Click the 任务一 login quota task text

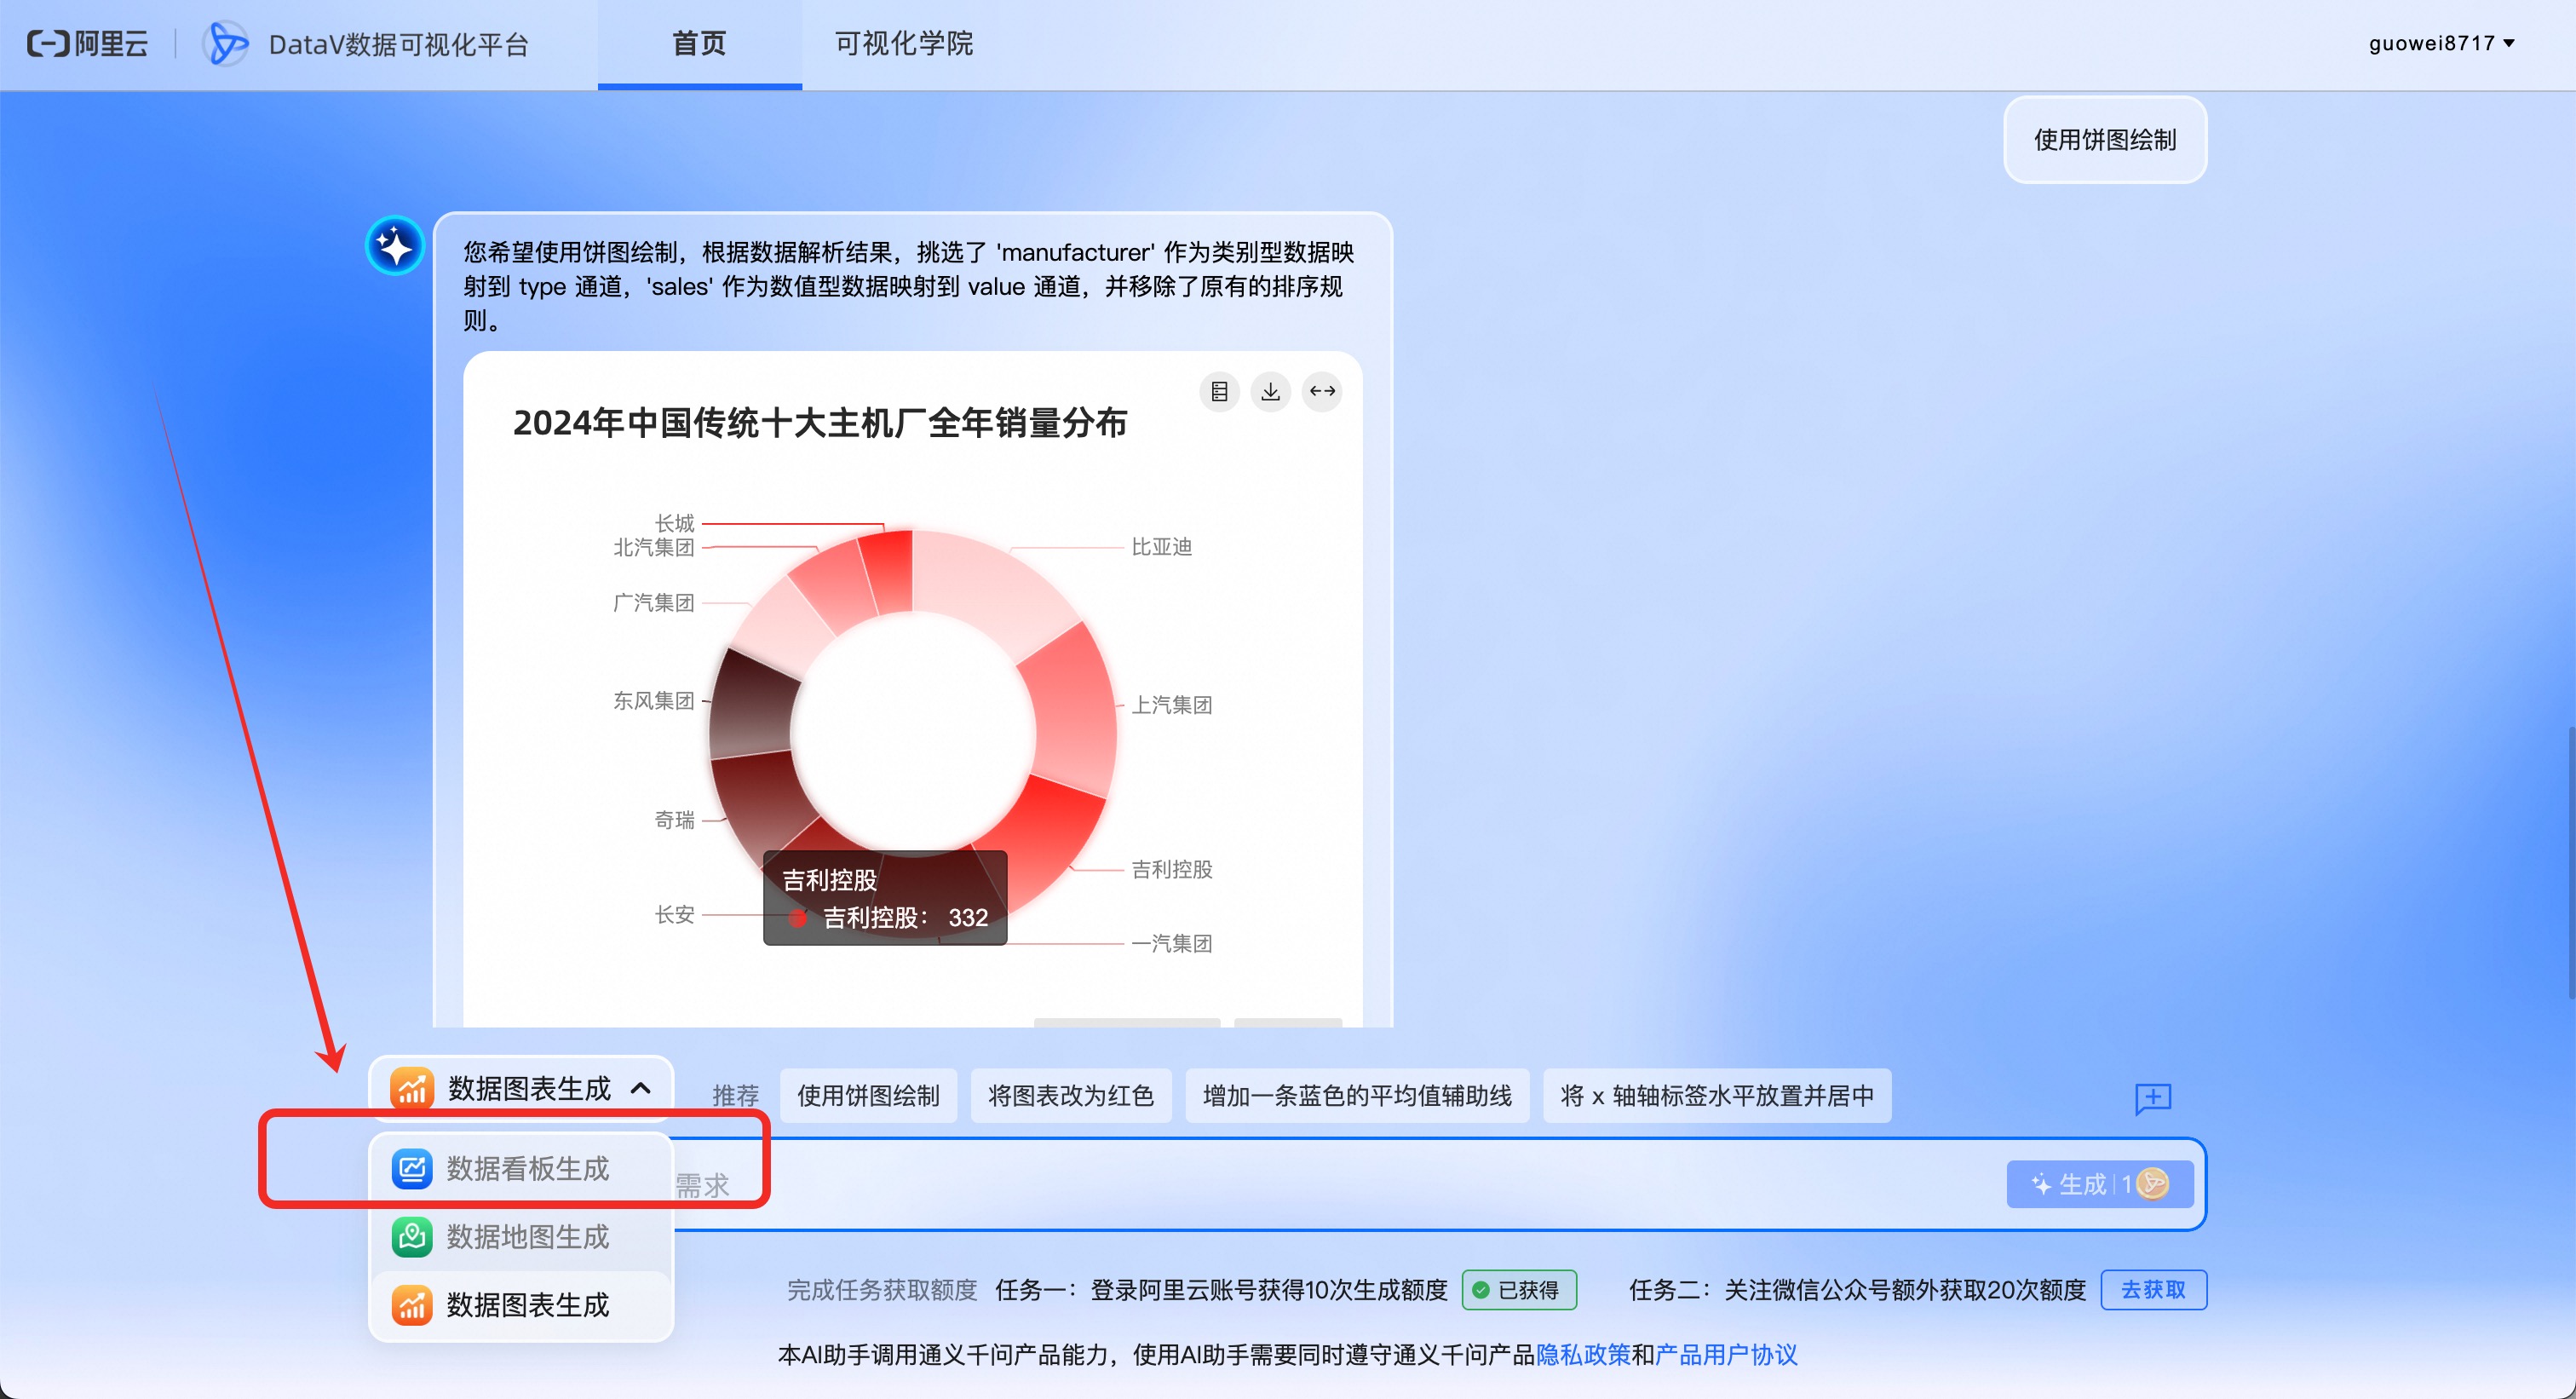1221,1290
